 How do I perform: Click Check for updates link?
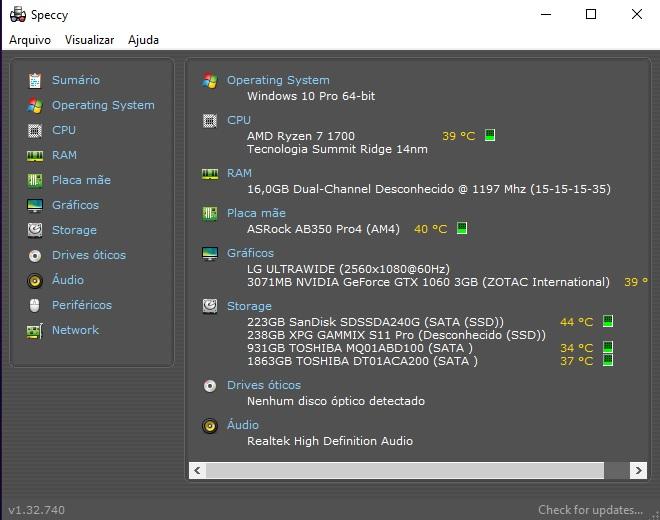coord(590,510)
